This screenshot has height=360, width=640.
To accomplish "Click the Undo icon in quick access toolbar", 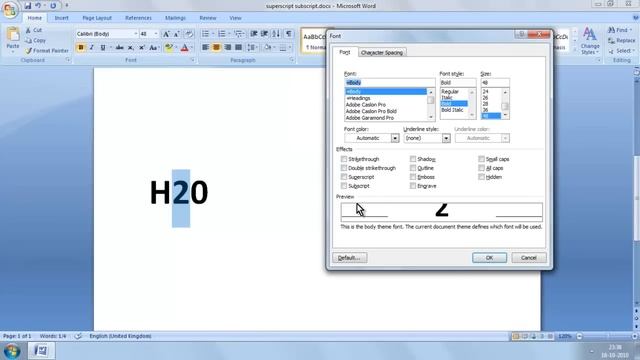I will point(38,6).
